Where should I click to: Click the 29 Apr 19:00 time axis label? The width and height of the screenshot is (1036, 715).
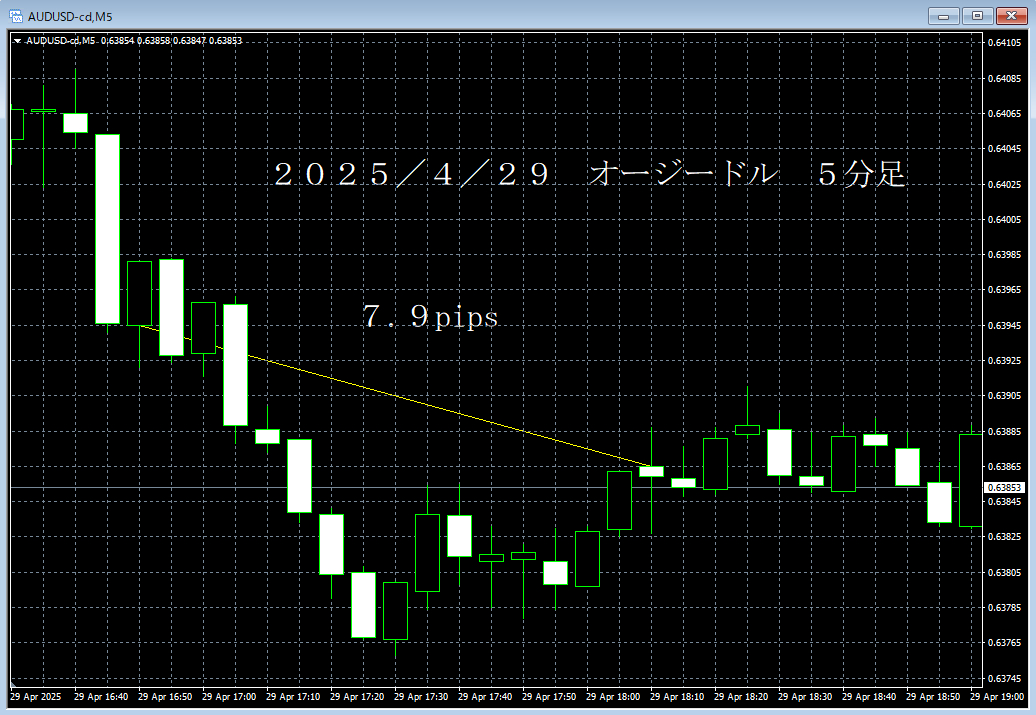tap(998, 696)
